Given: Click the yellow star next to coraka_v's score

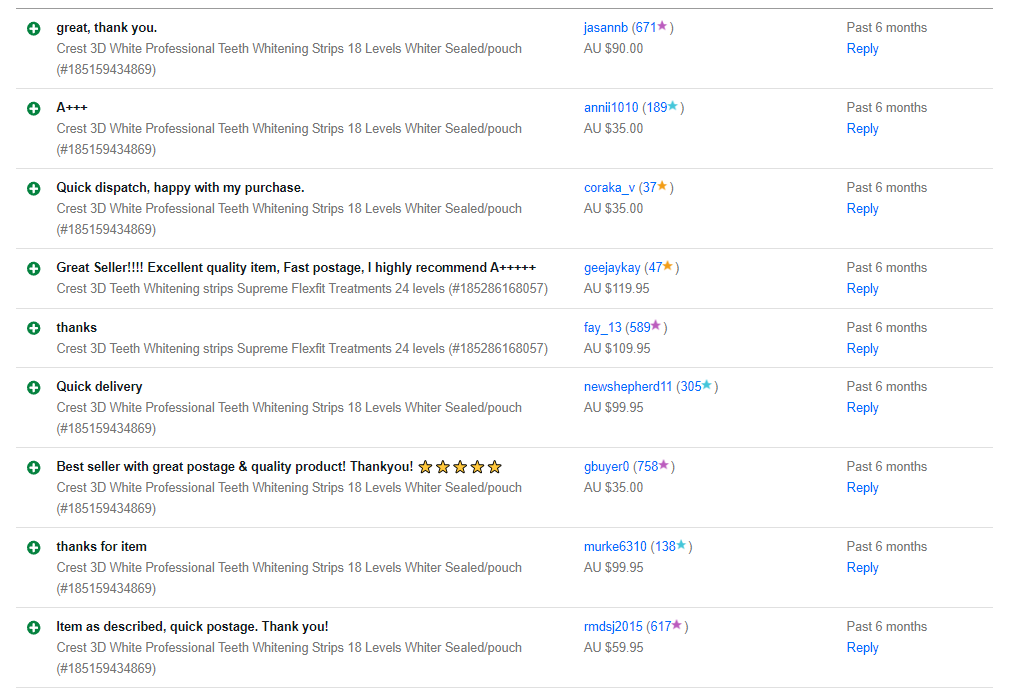Looking at the screenshot, I should point(662,186).
